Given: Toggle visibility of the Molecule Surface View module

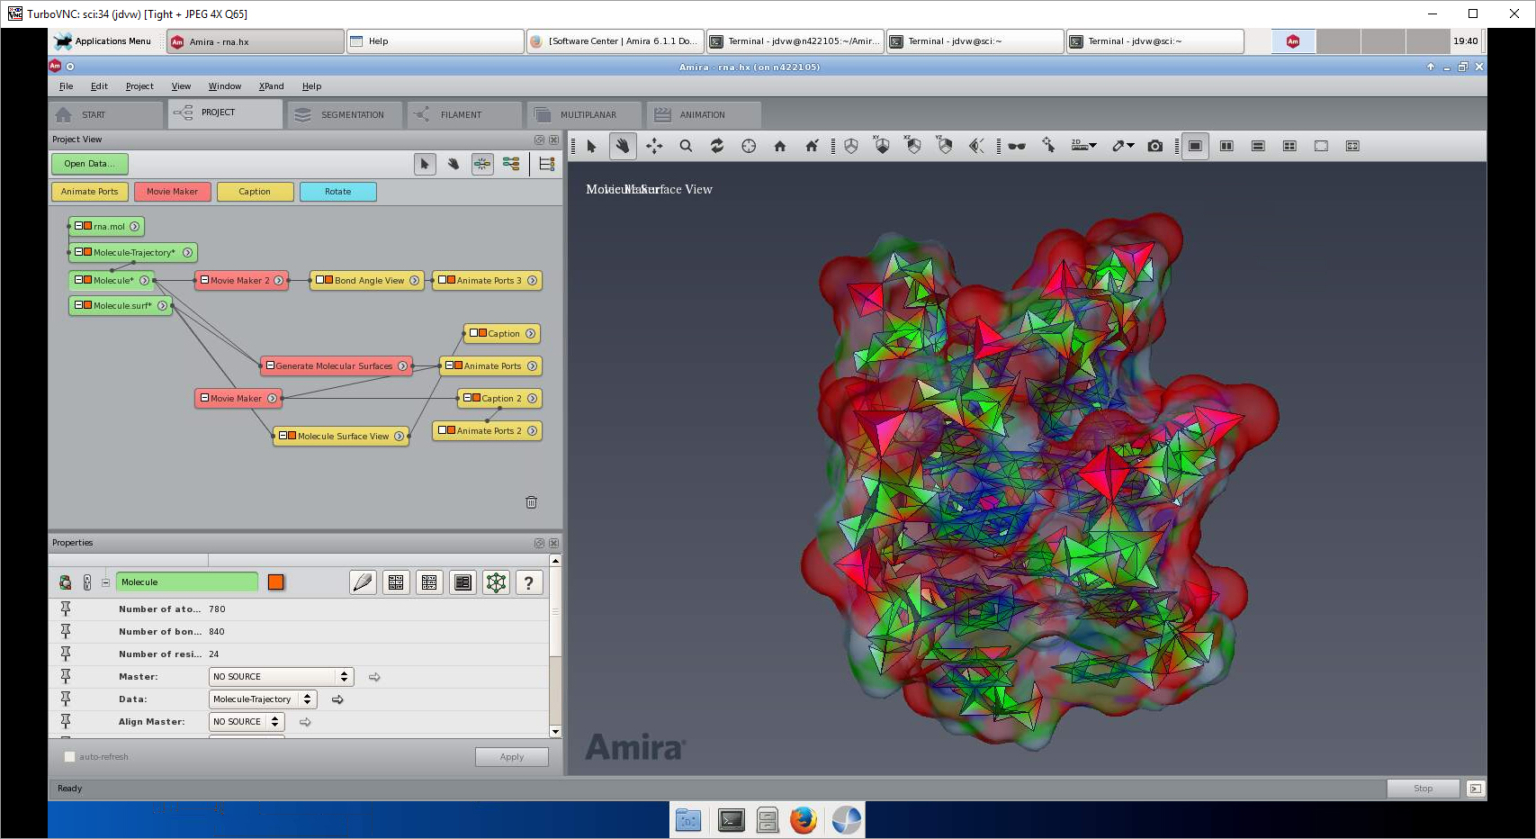Looking at the screenshot, I should point(291,436).
